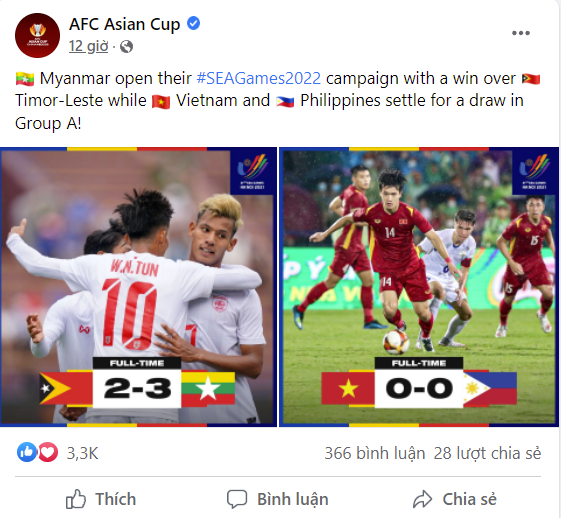Click the Bình luận comment button label
Viewport: 561px width, 518px height.
[x=293, y=499]
